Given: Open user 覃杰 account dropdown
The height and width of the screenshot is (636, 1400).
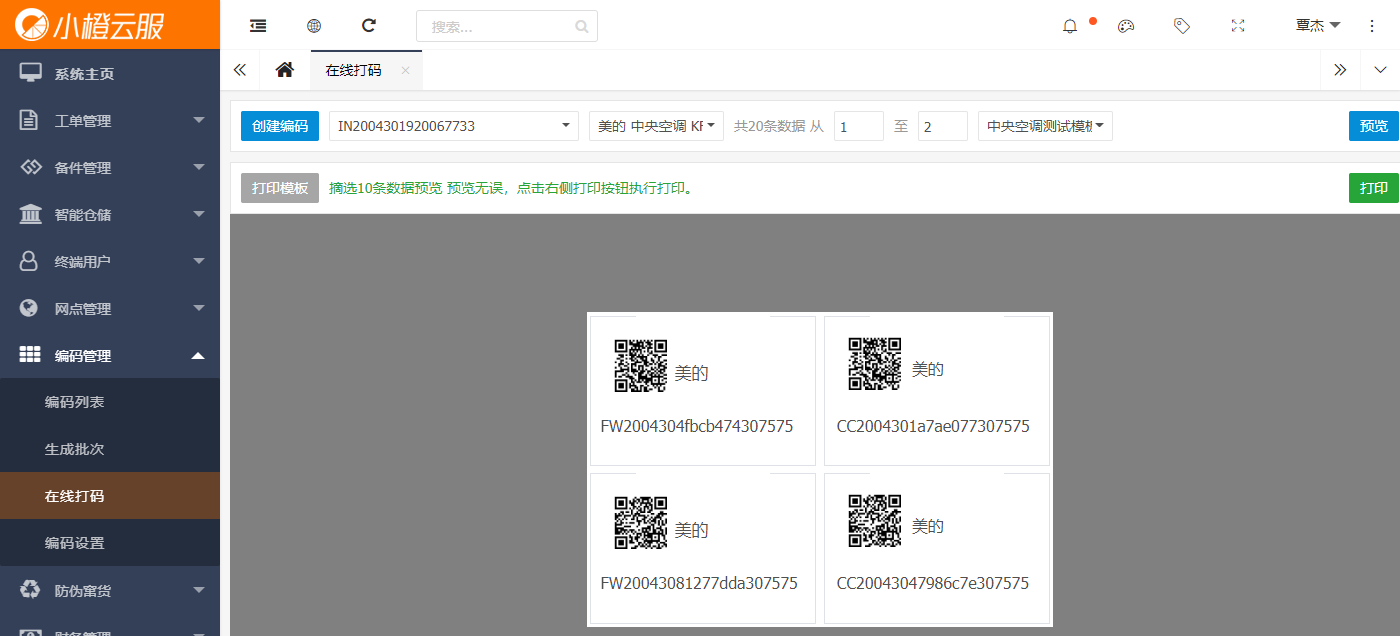Looking at the screenshot, I should tap(1318, 26).
